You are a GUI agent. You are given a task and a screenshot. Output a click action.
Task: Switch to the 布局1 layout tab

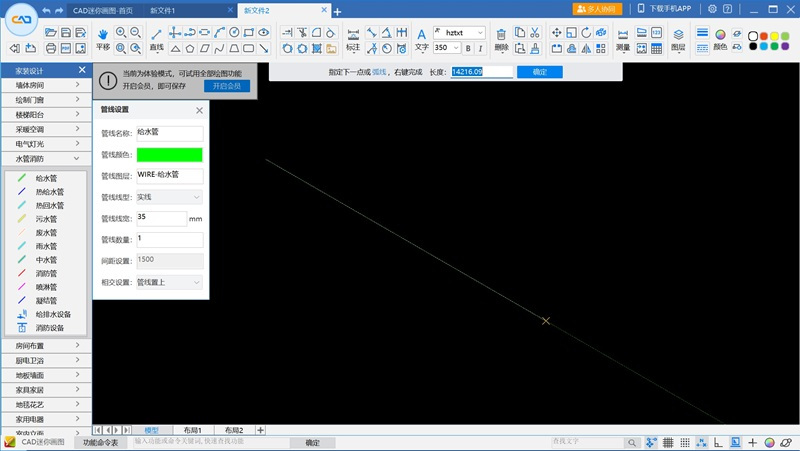[x=192, y=430]
